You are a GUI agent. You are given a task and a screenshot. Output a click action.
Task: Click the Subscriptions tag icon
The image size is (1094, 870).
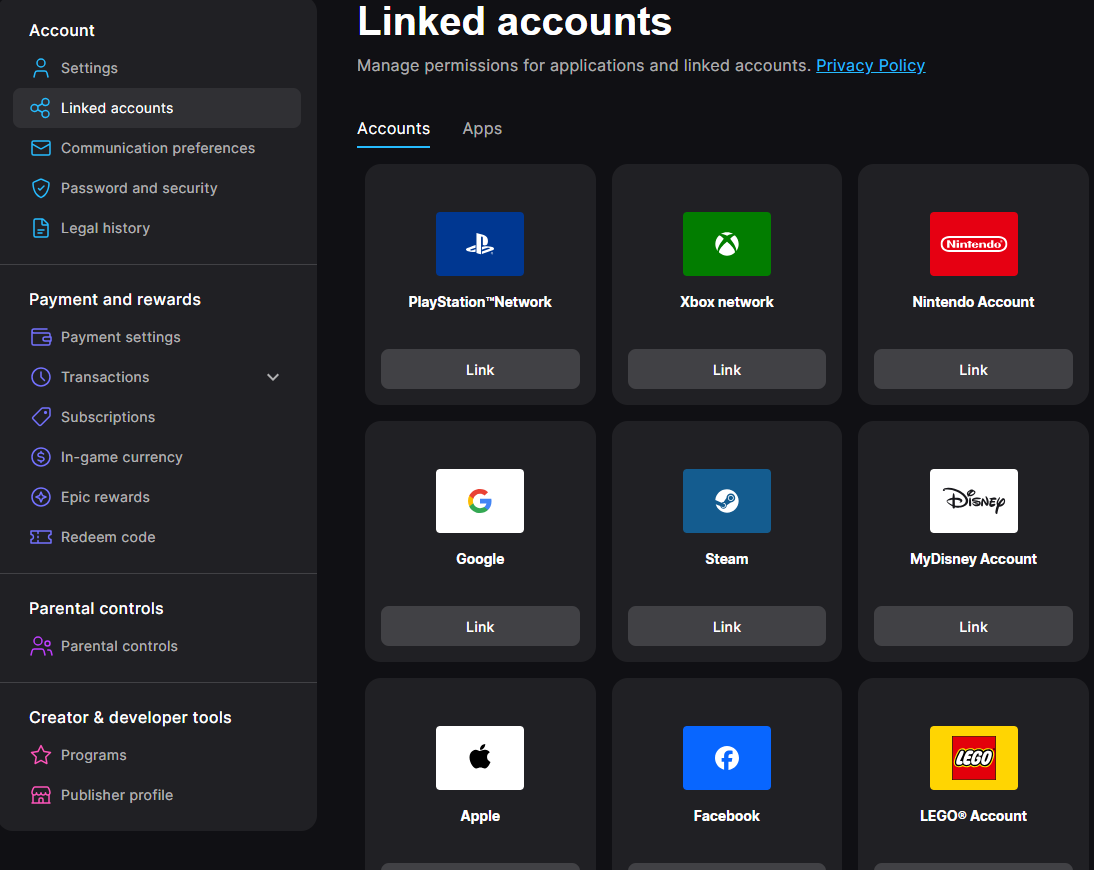coord(40,417)
